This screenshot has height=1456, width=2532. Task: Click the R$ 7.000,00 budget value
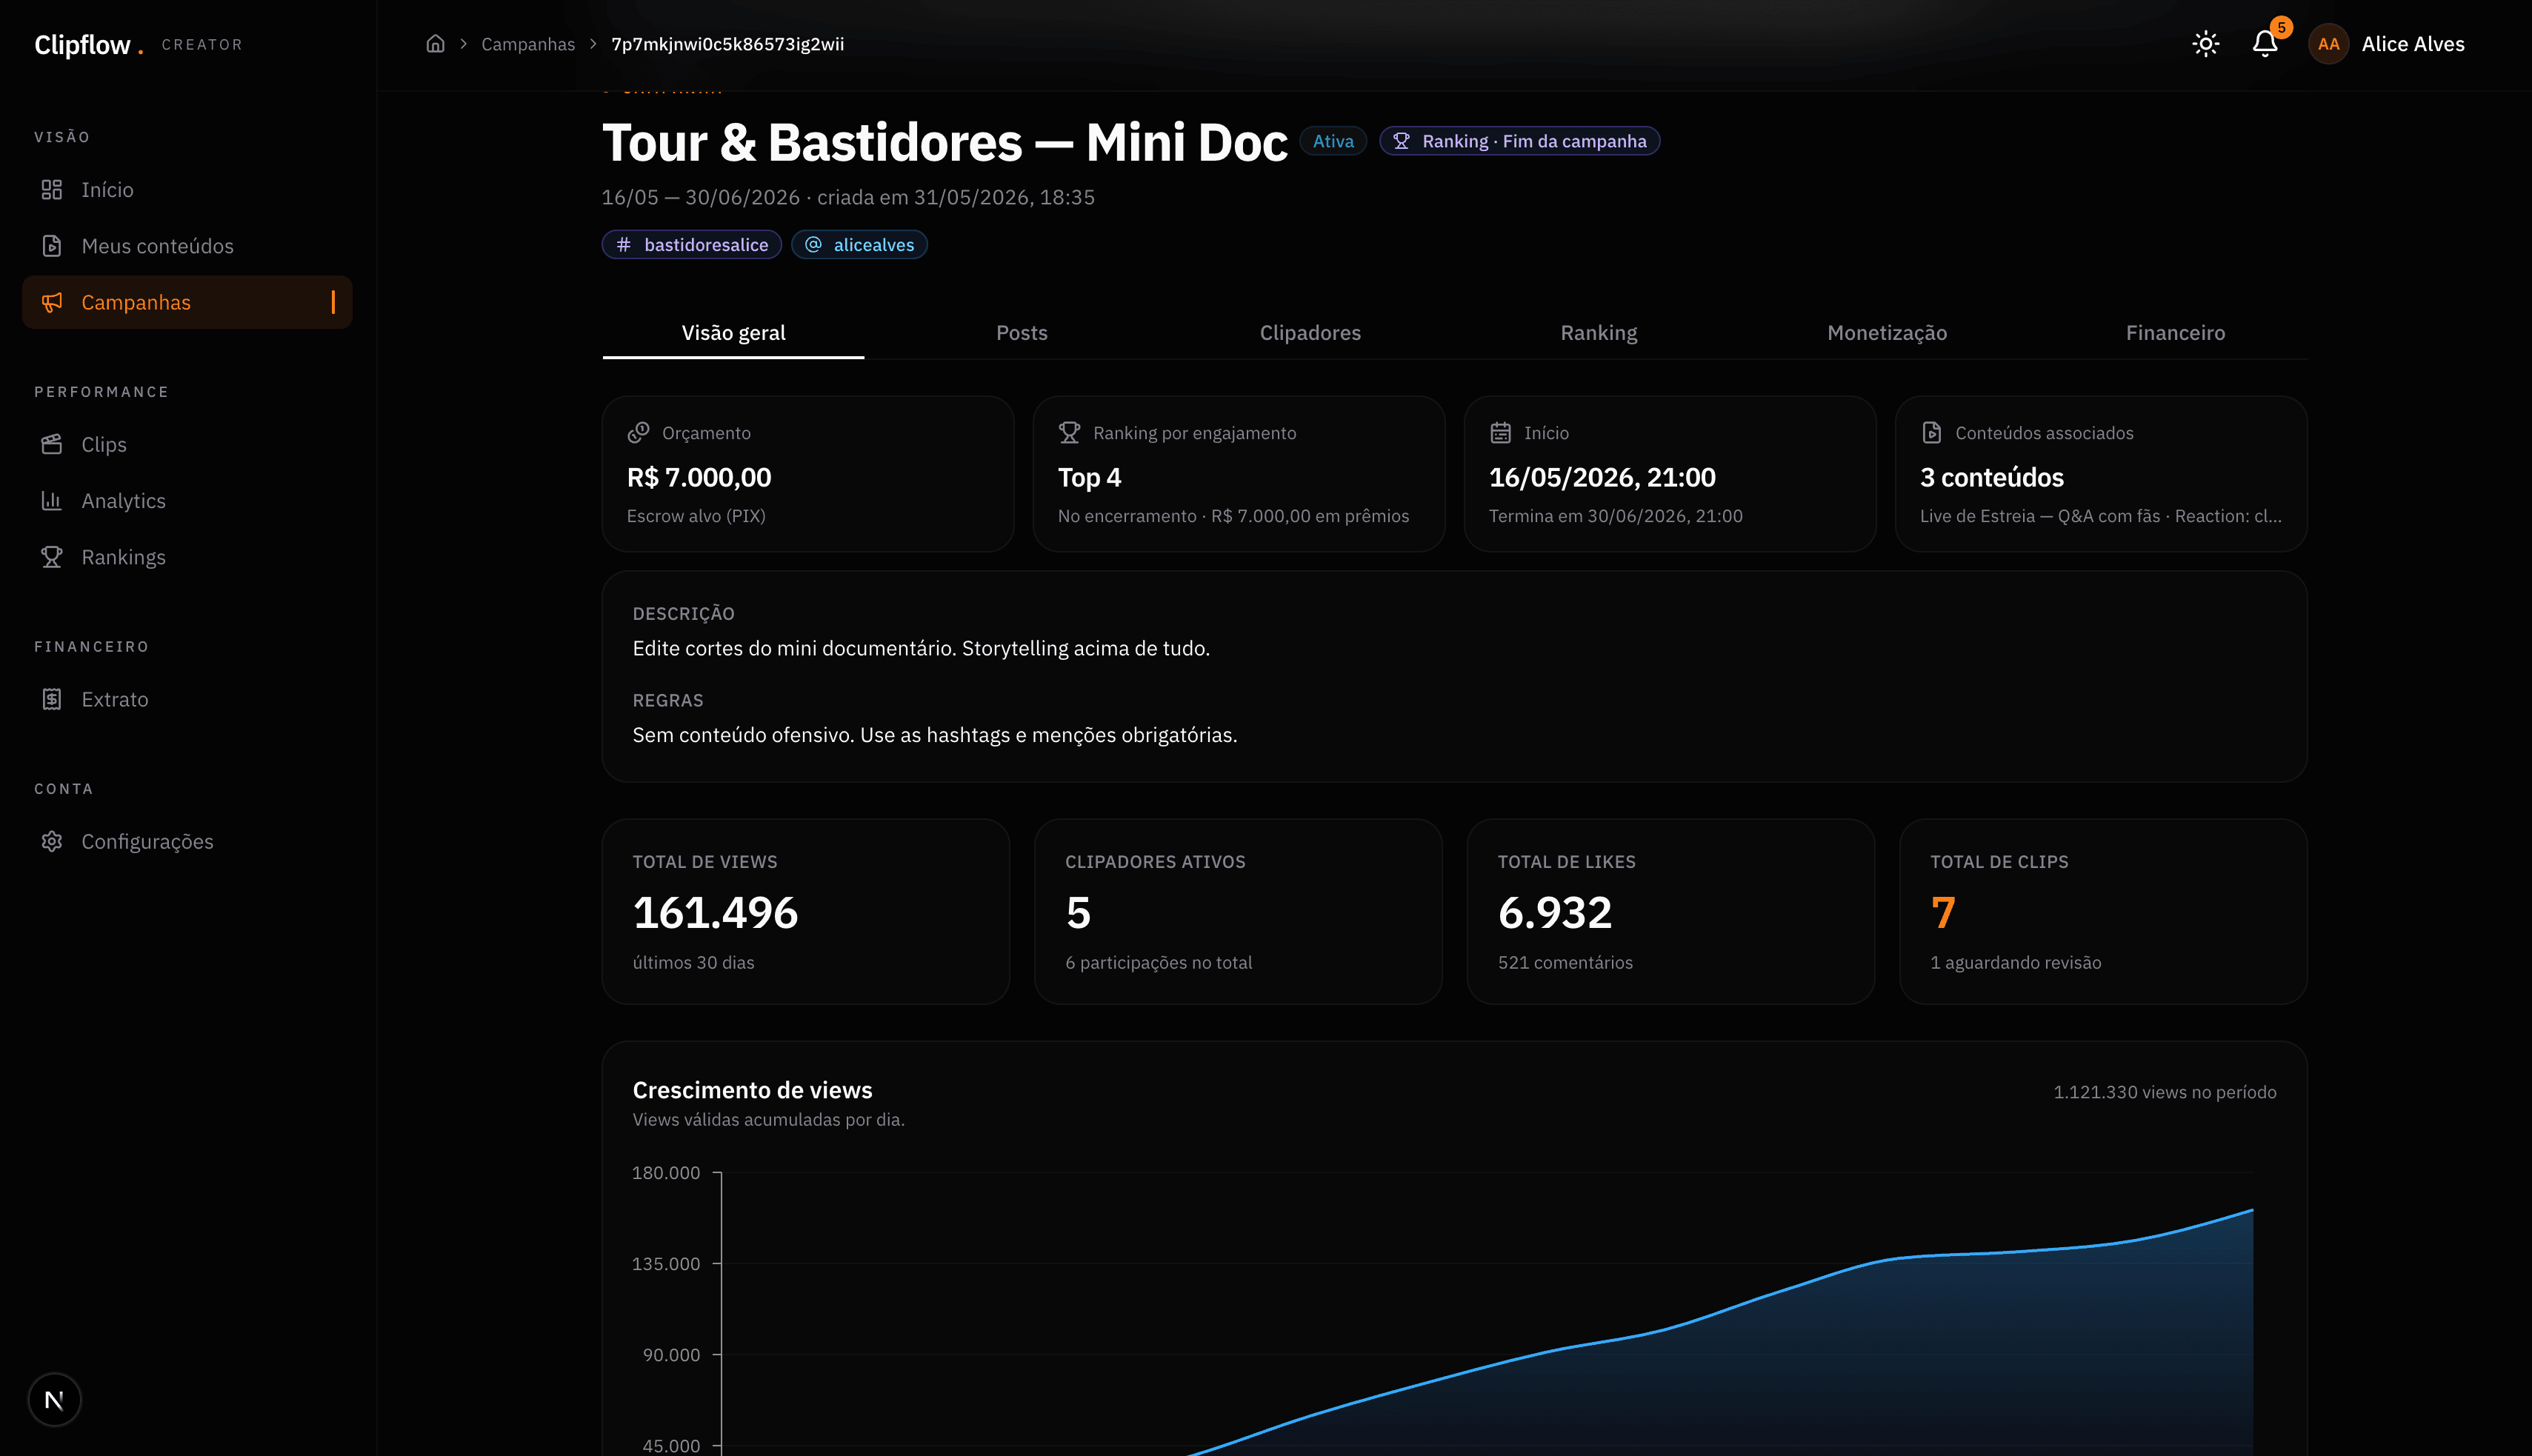point(699,478)
